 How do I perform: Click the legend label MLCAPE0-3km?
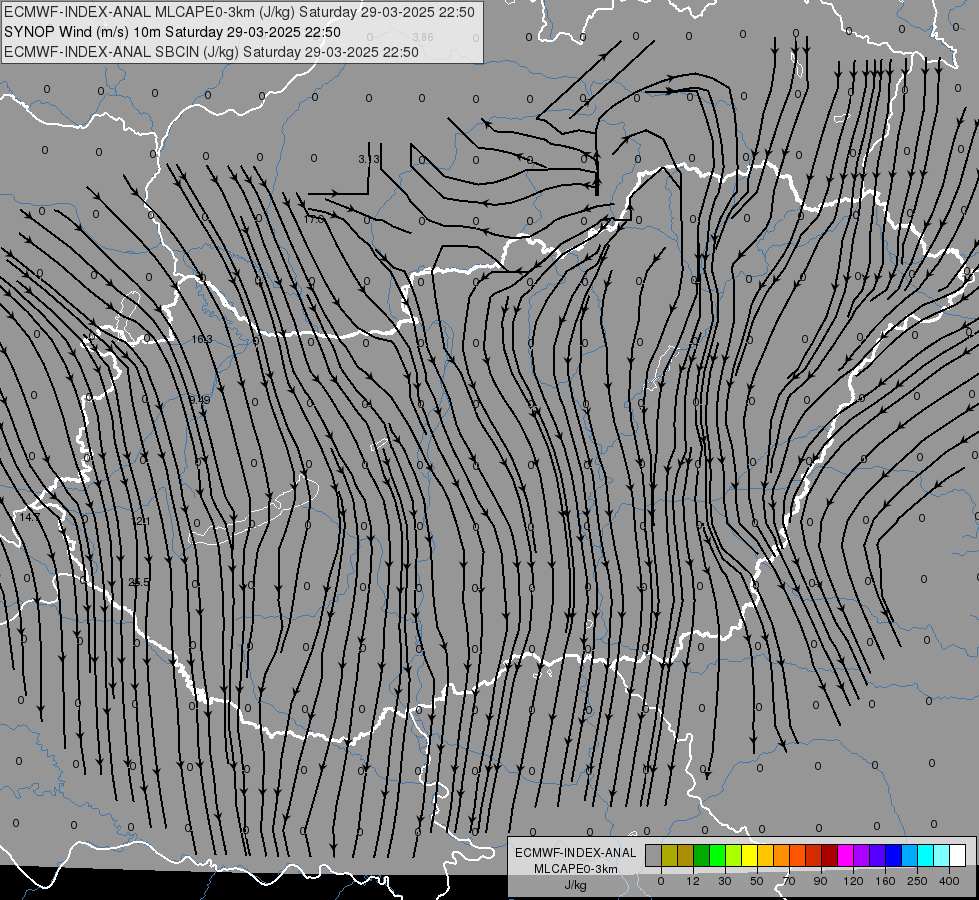[576, 869]
